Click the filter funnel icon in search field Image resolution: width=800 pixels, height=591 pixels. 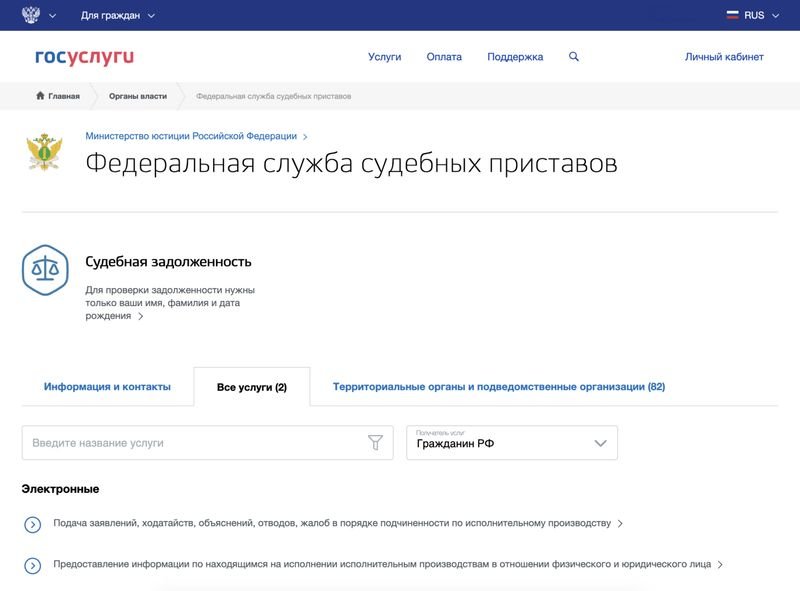375,443
